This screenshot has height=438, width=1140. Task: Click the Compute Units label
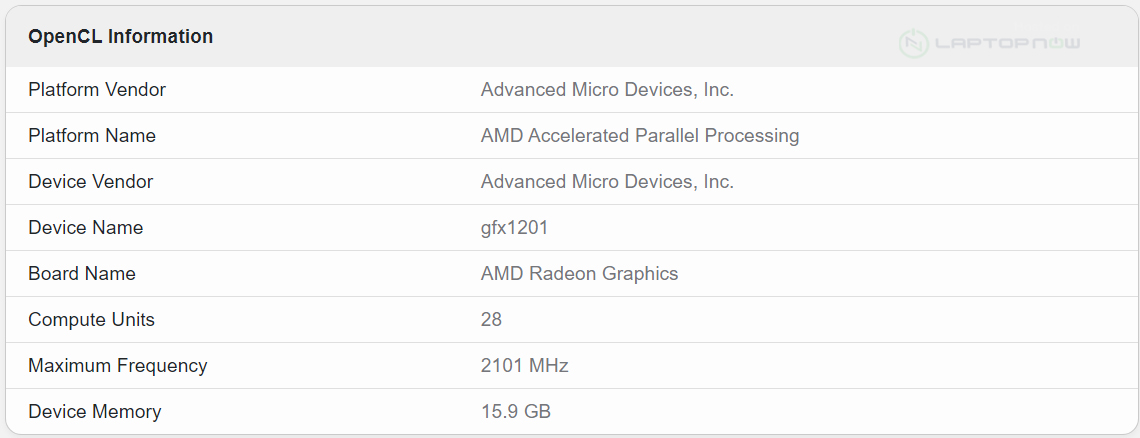[x=92, y=320]
